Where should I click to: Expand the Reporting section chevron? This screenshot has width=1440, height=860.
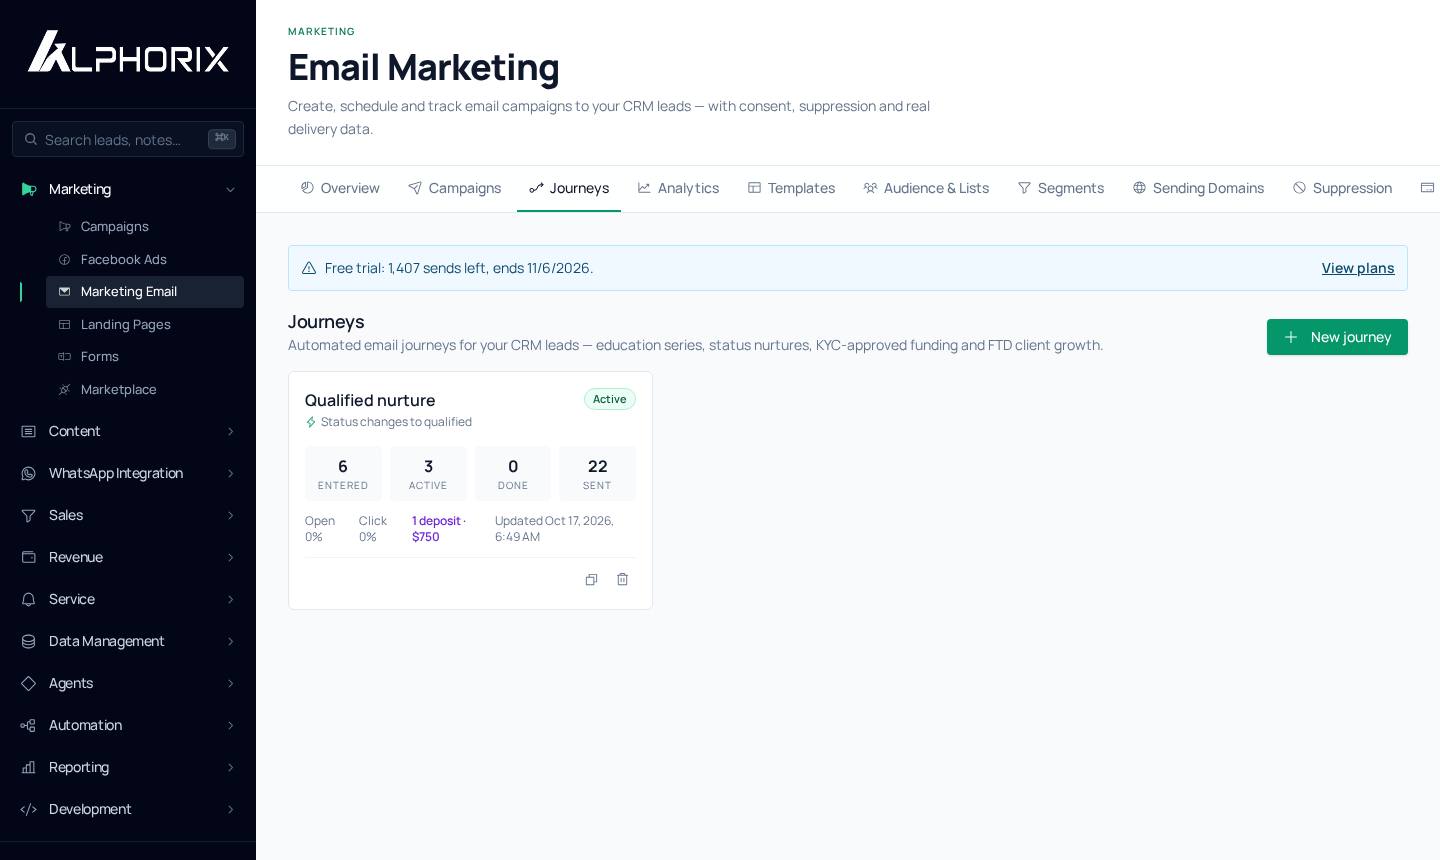point(230,767)
